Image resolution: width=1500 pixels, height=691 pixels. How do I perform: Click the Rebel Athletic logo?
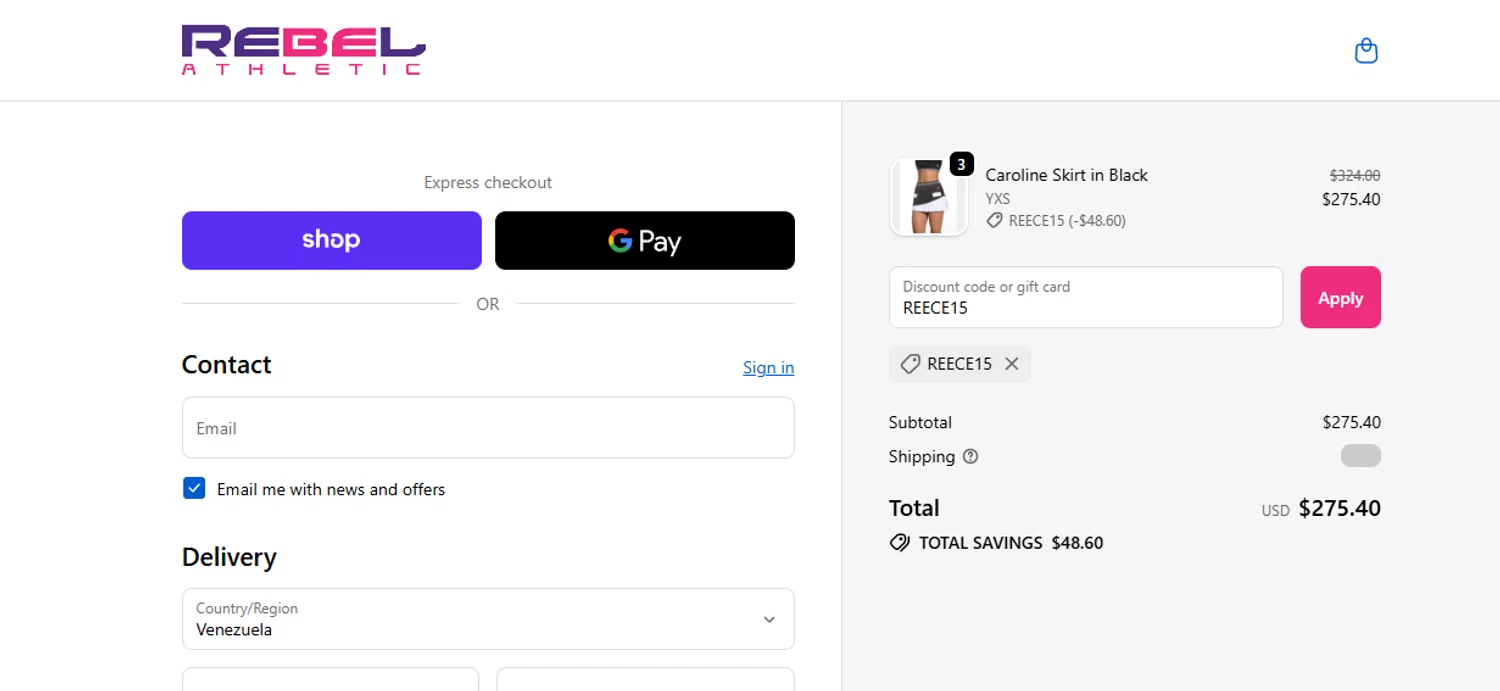(x=303, y=50)
